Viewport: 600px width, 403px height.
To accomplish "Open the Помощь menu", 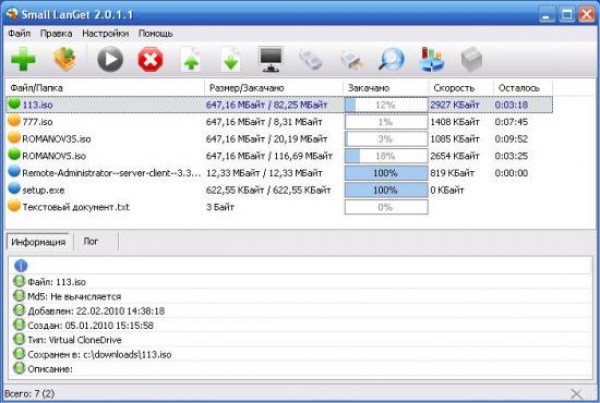I will 155,34.
